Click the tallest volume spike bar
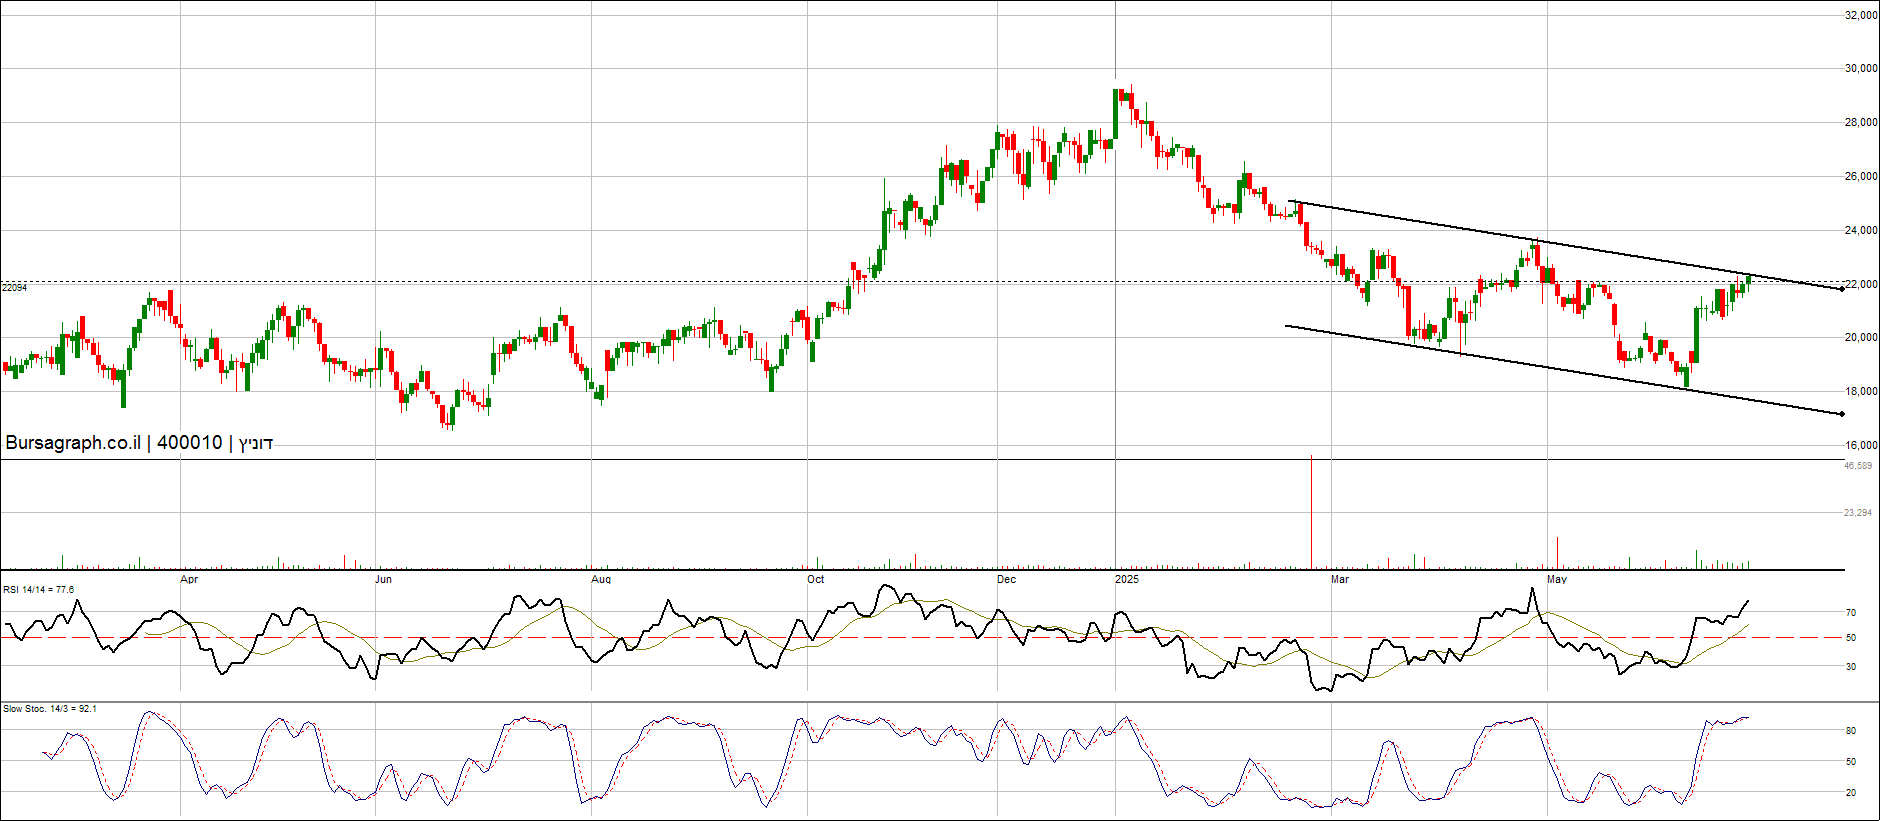The width and height of the screenshot is (1880, 821). click(x=1311, y=510)
